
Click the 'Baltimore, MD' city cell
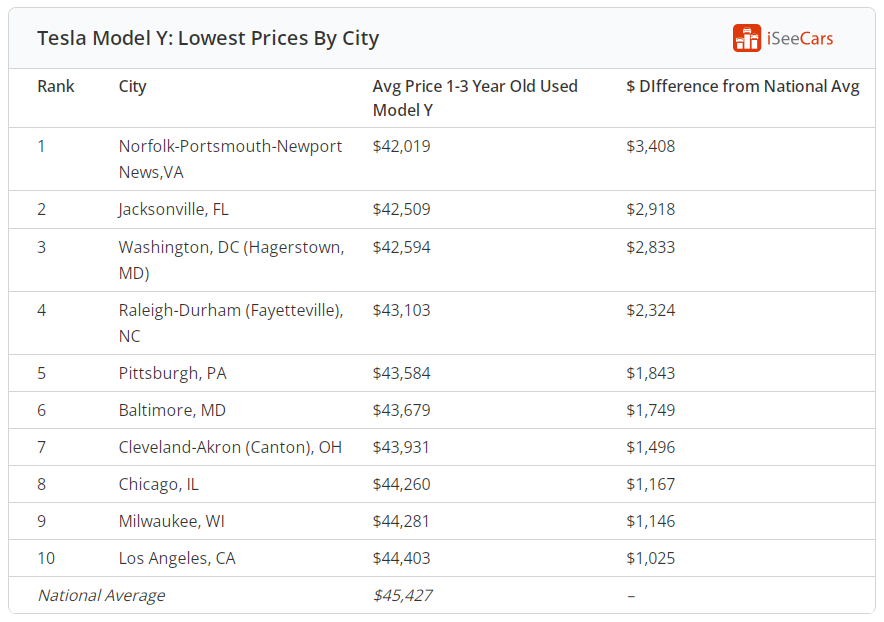172,411
